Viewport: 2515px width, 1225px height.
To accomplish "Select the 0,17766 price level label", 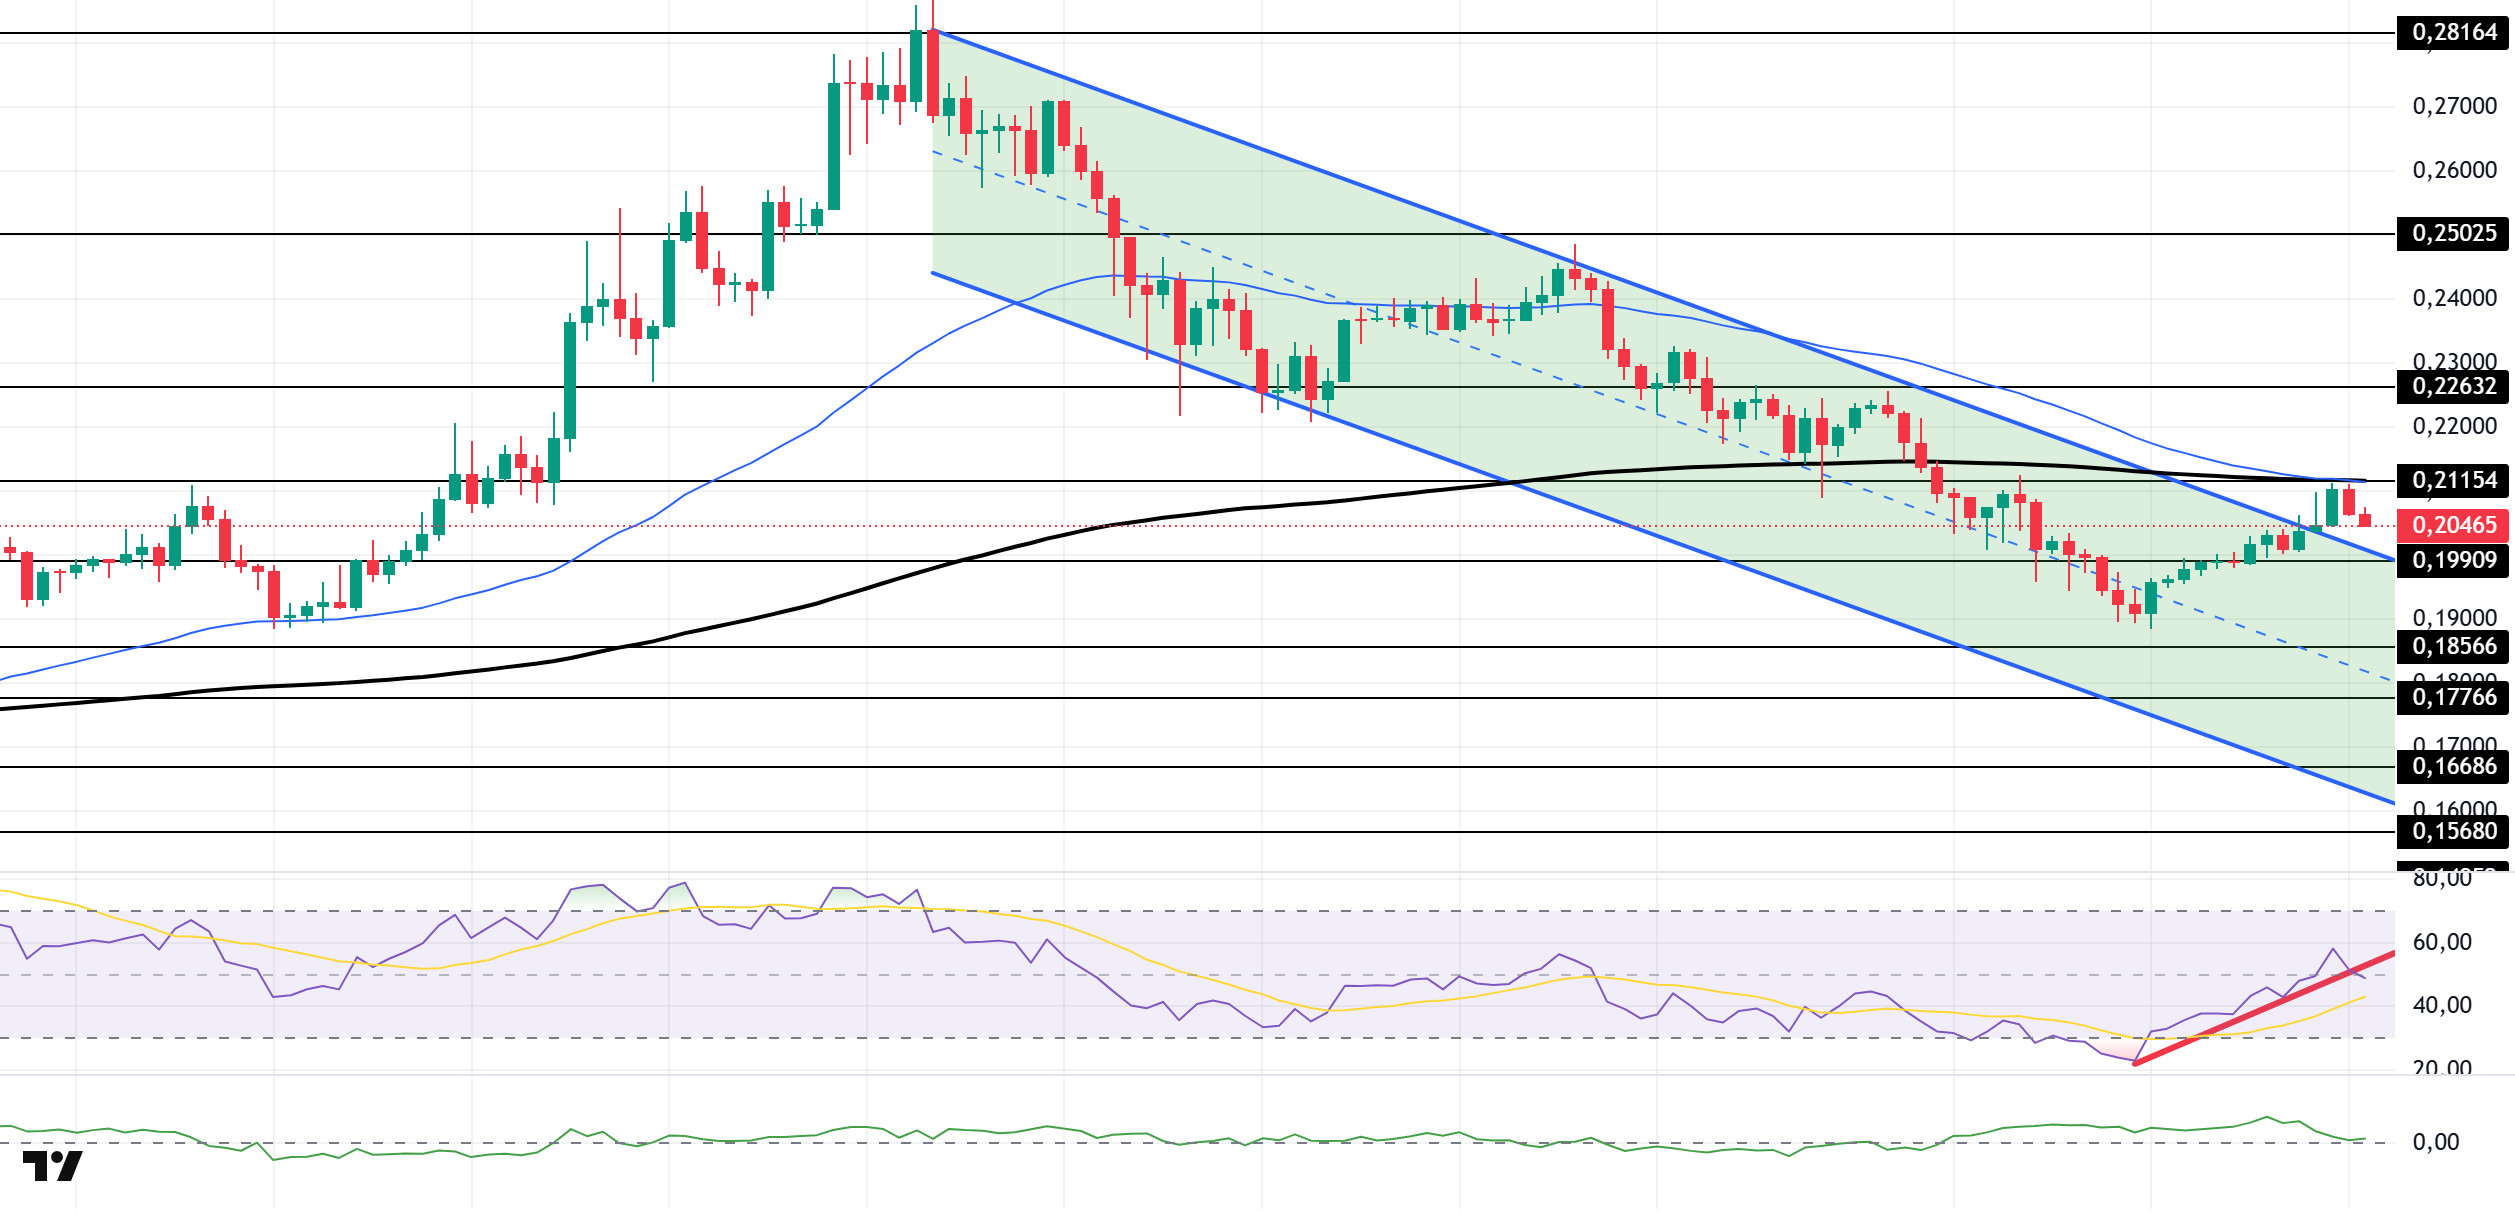I will [2453, 698].
